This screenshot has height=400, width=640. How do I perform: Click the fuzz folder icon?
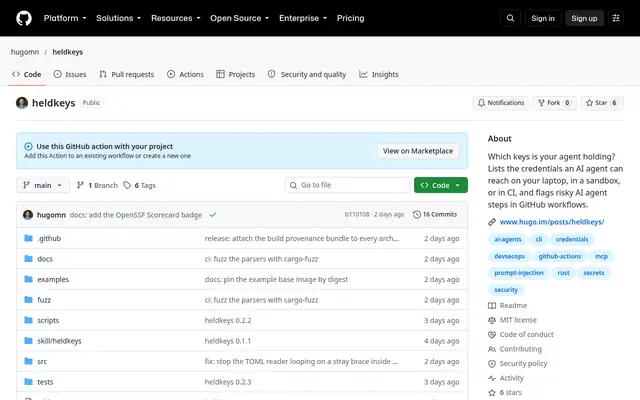click(28, 300)
